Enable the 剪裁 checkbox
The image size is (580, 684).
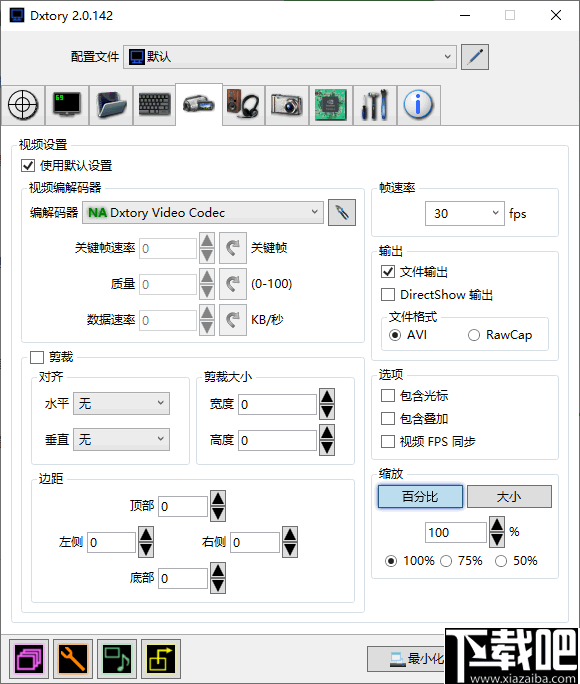coord(37,357)
